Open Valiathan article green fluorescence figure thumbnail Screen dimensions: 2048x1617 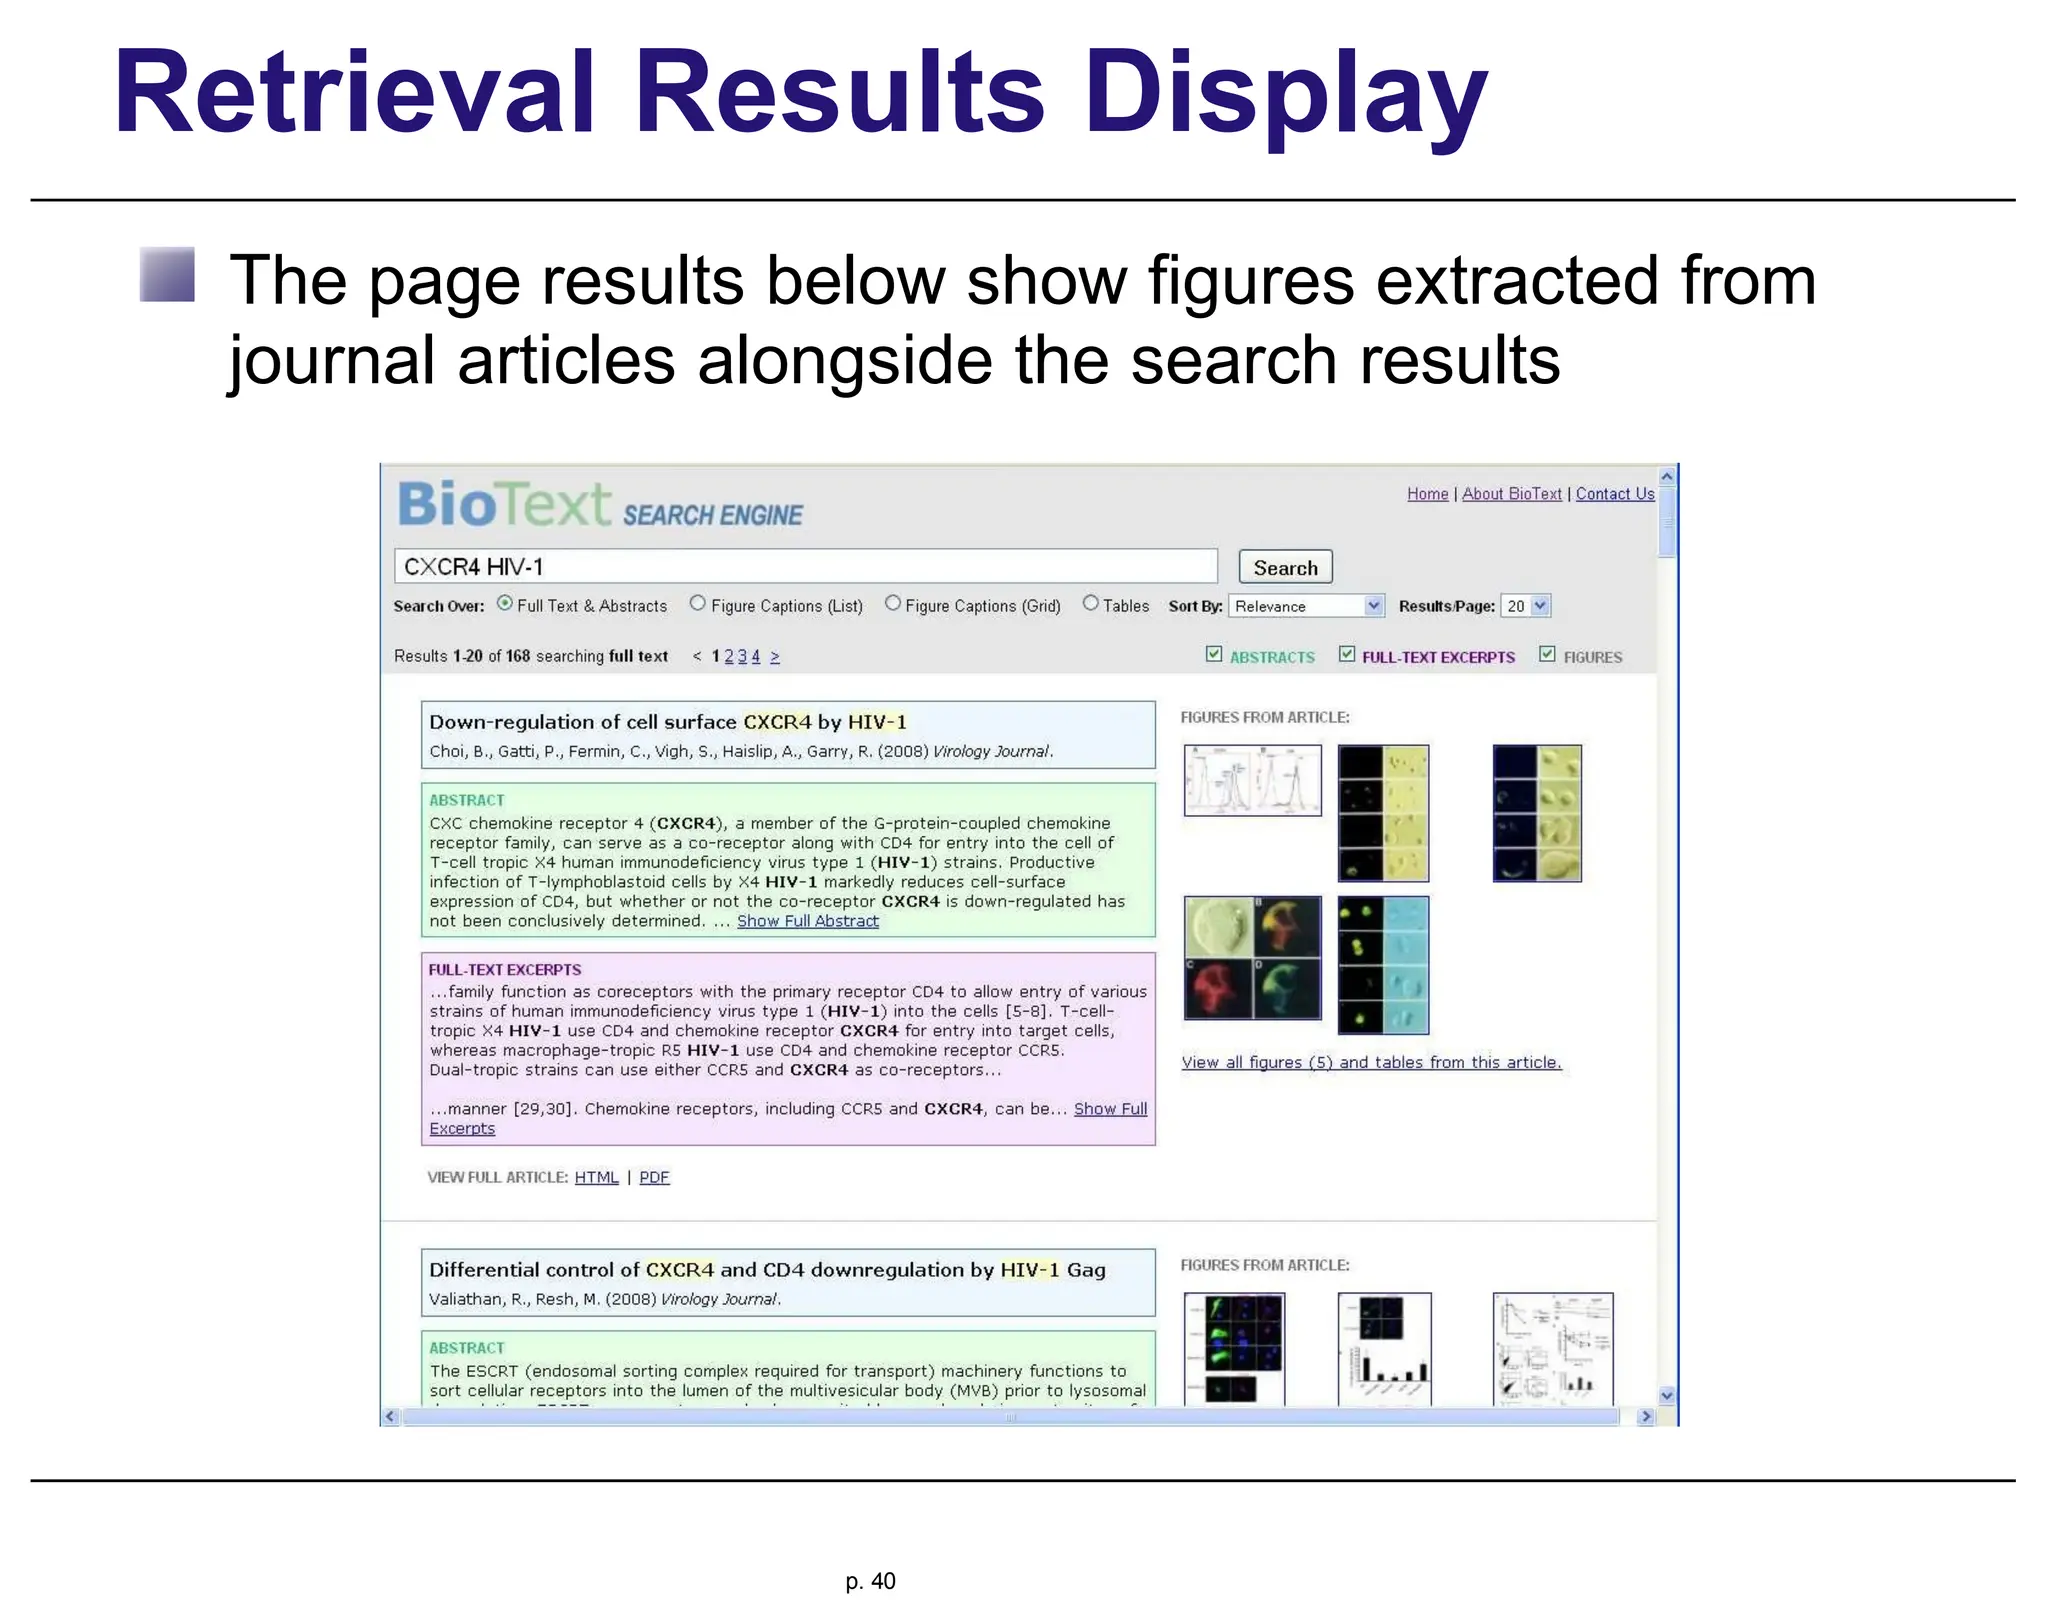click(x=1234, y=1349)
